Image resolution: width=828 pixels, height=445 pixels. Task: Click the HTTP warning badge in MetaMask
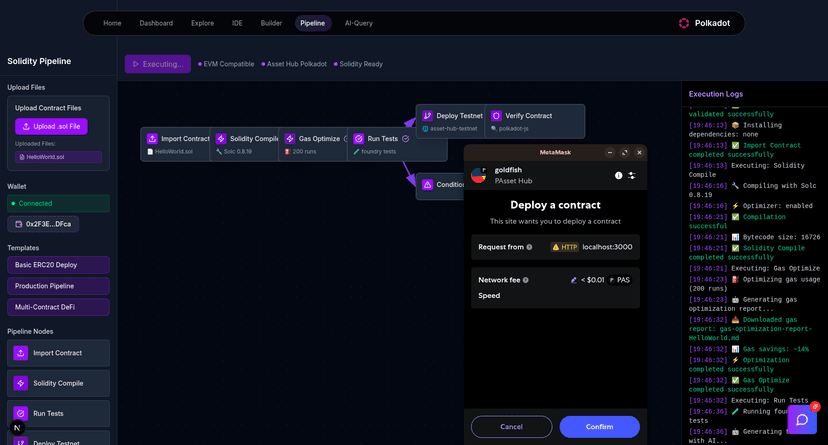(564, 247)
